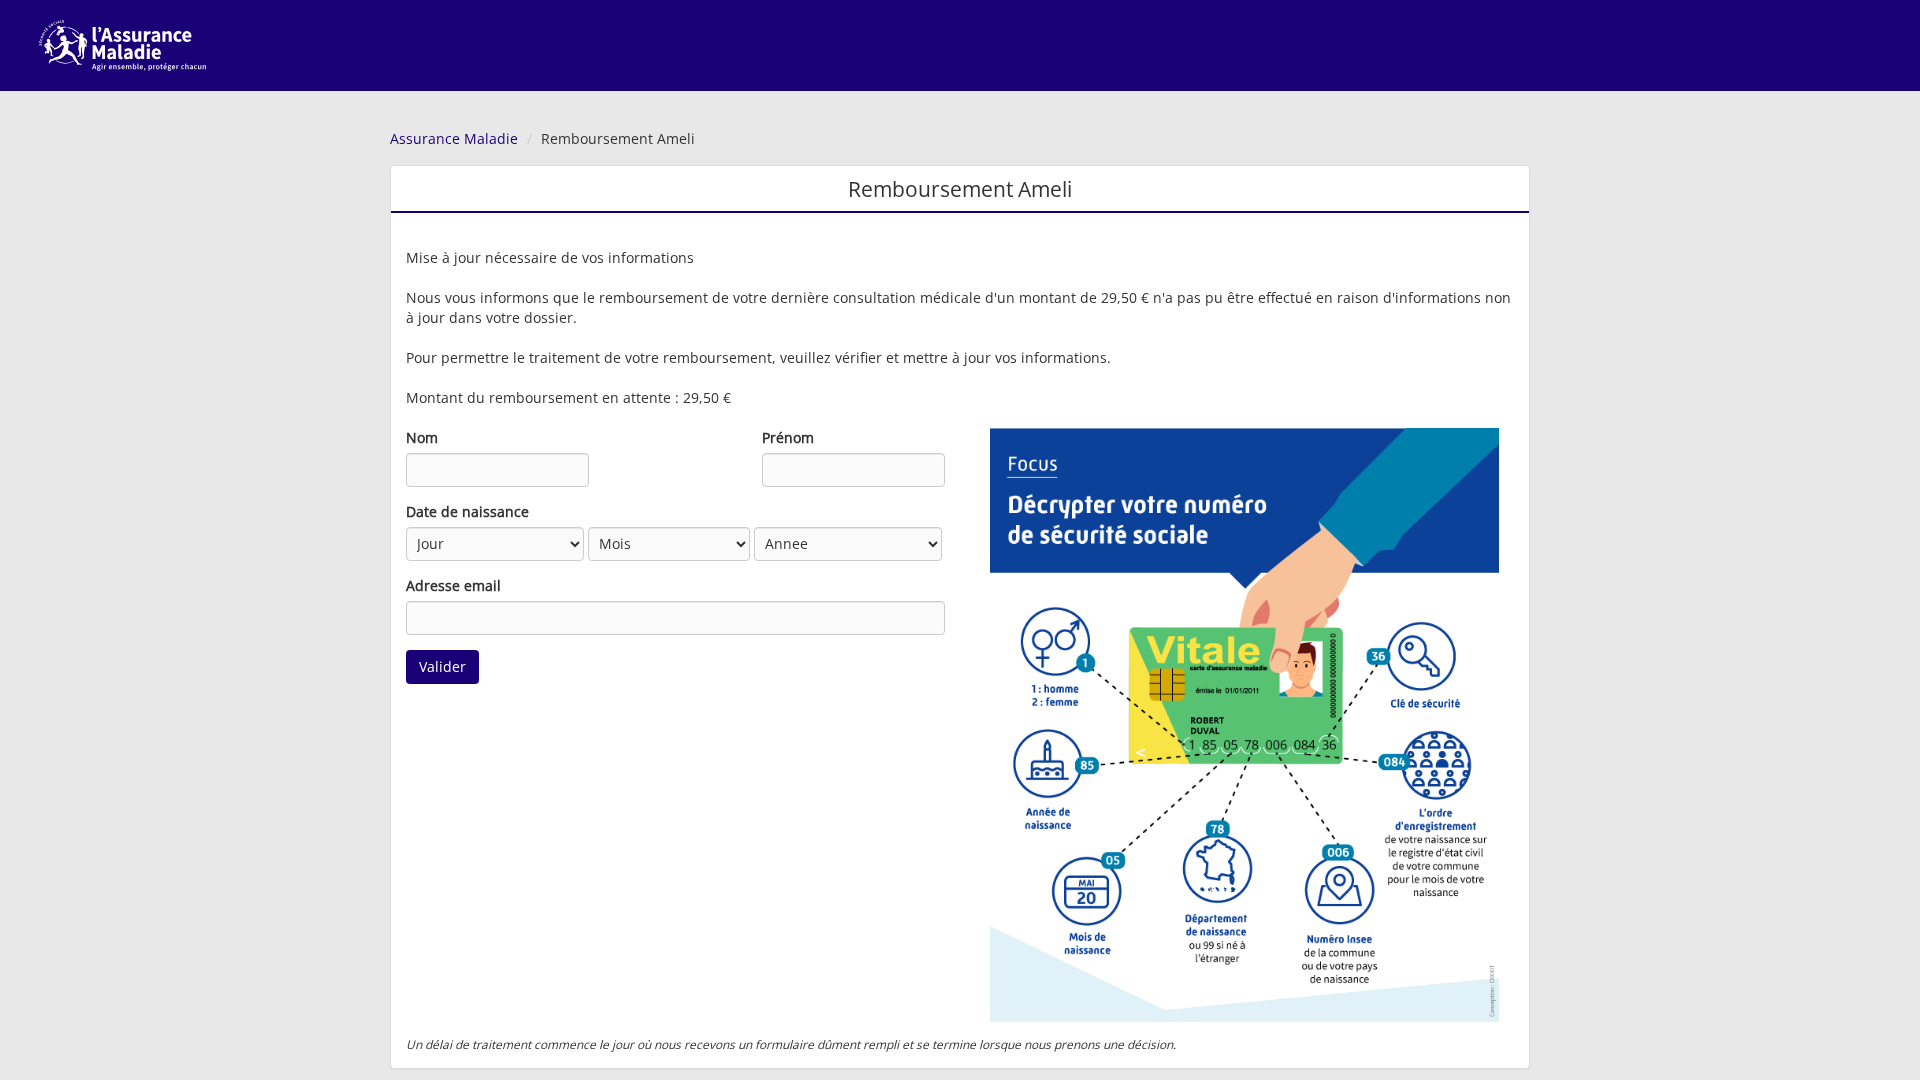Click the Vitale card infographic image
The width and height of the screenshot is (1920, 1080).
(x=1244, y=725)
